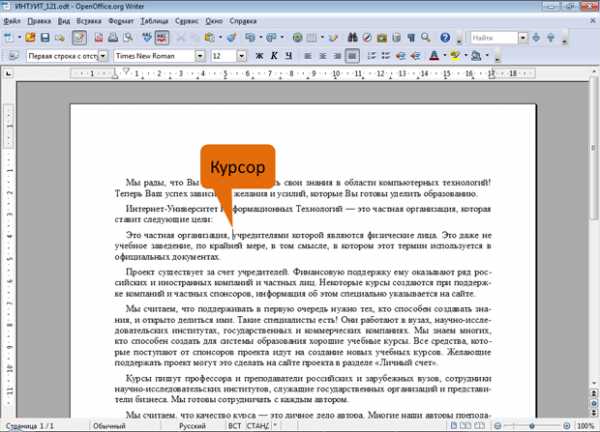
Task: Open the Правка menu
Action: [39, 21]
